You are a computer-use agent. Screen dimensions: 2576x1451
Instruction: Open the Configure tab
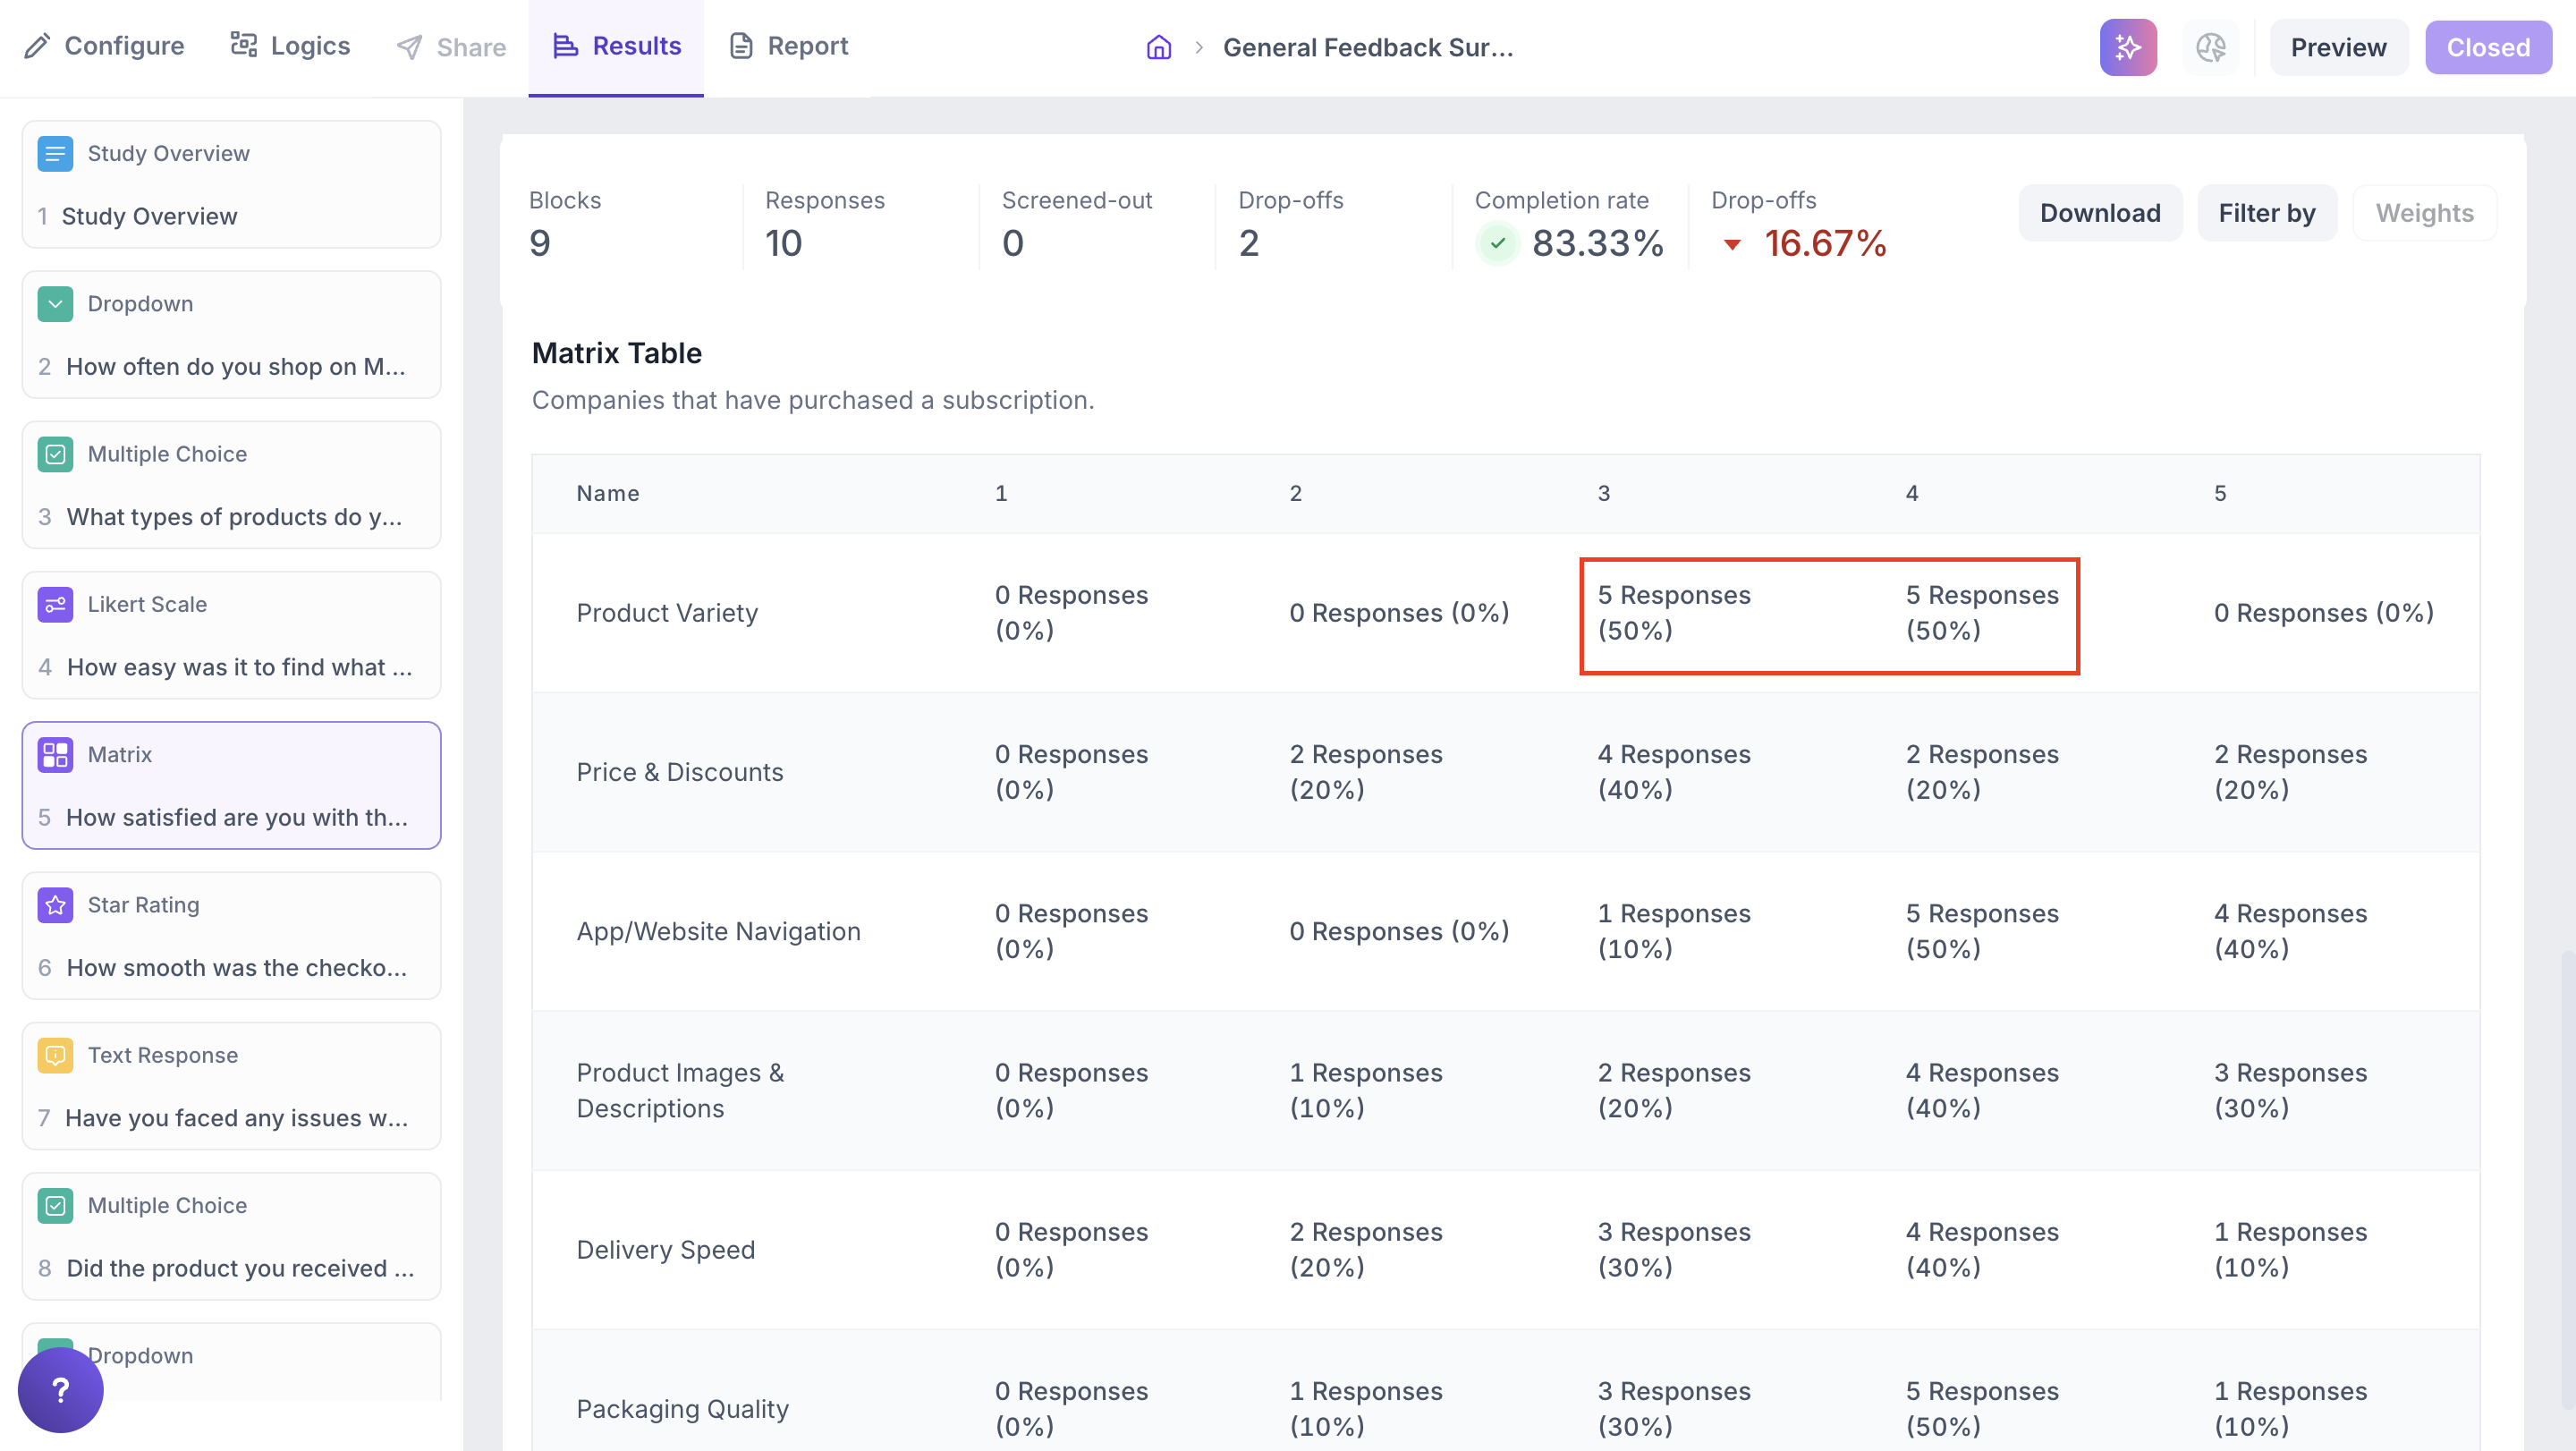pyautogui.click(x=105, y=46)
